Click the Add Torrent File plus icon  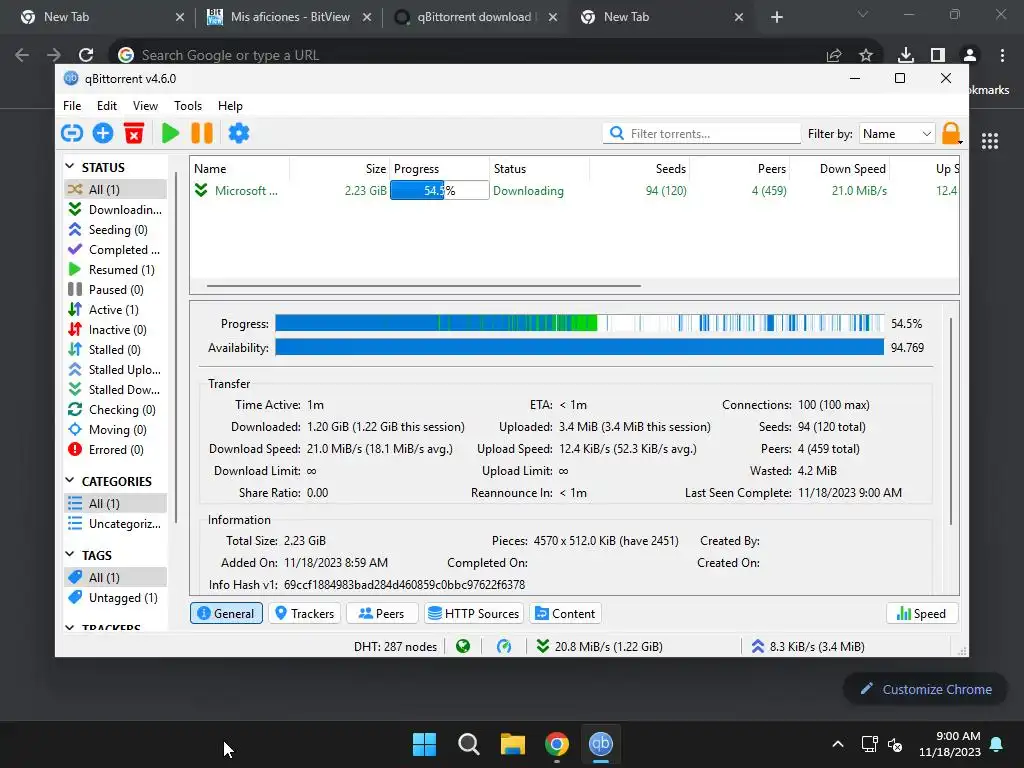coord(103,133)
